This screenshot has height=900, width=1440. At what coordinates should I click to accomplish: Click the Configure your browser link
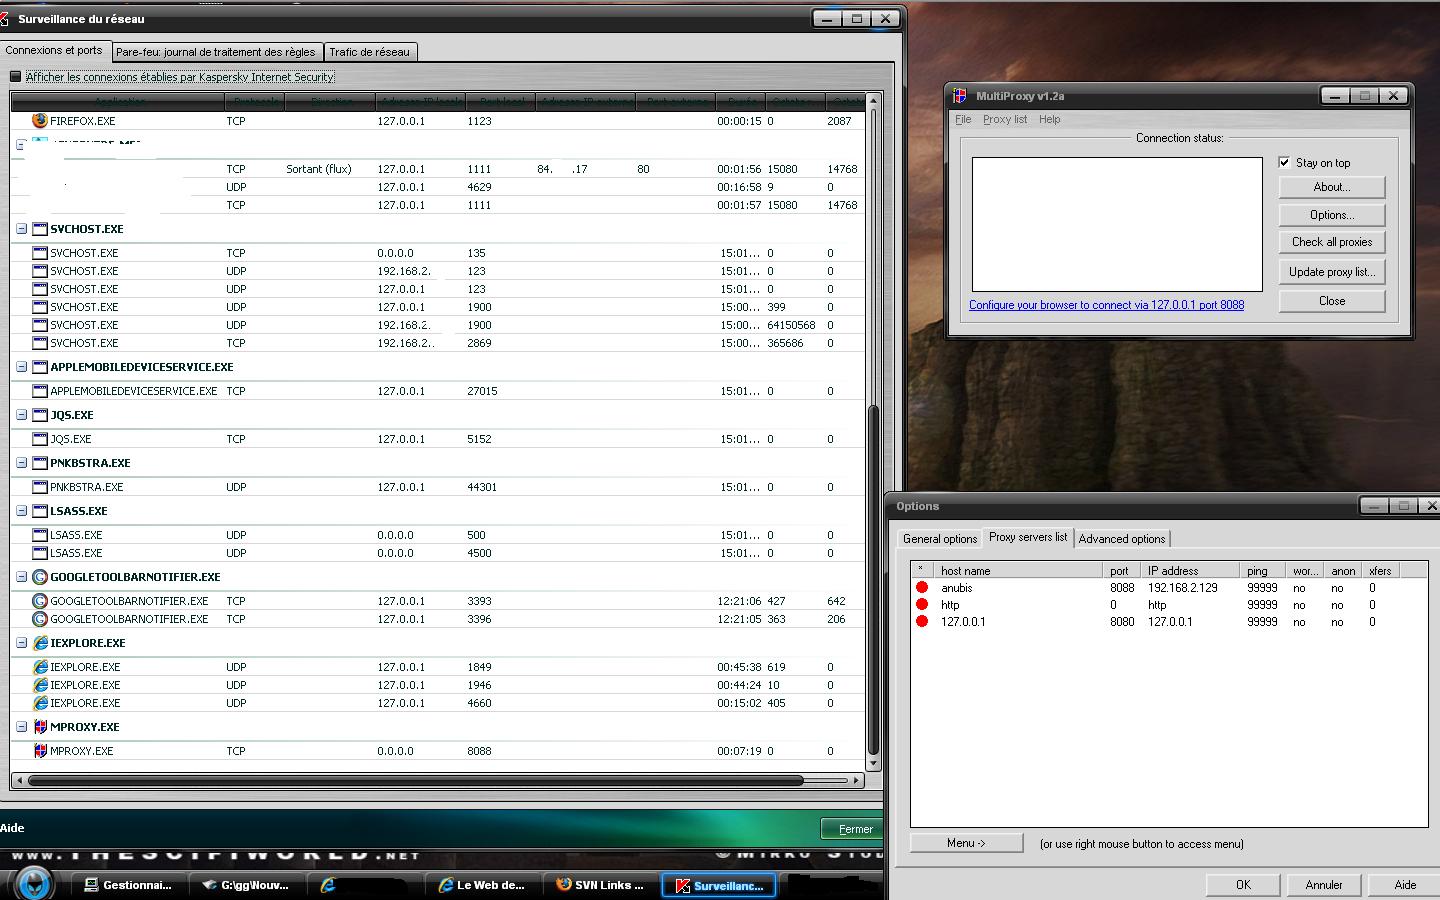1106,305
